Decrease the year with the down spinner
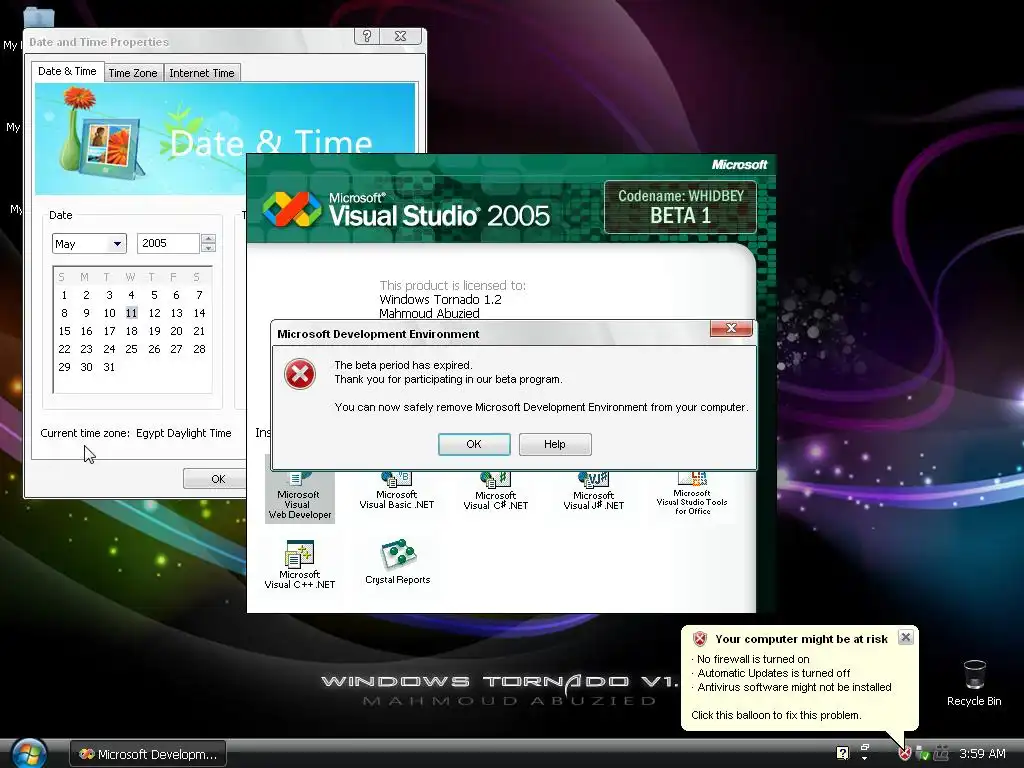 click(208, 248)
